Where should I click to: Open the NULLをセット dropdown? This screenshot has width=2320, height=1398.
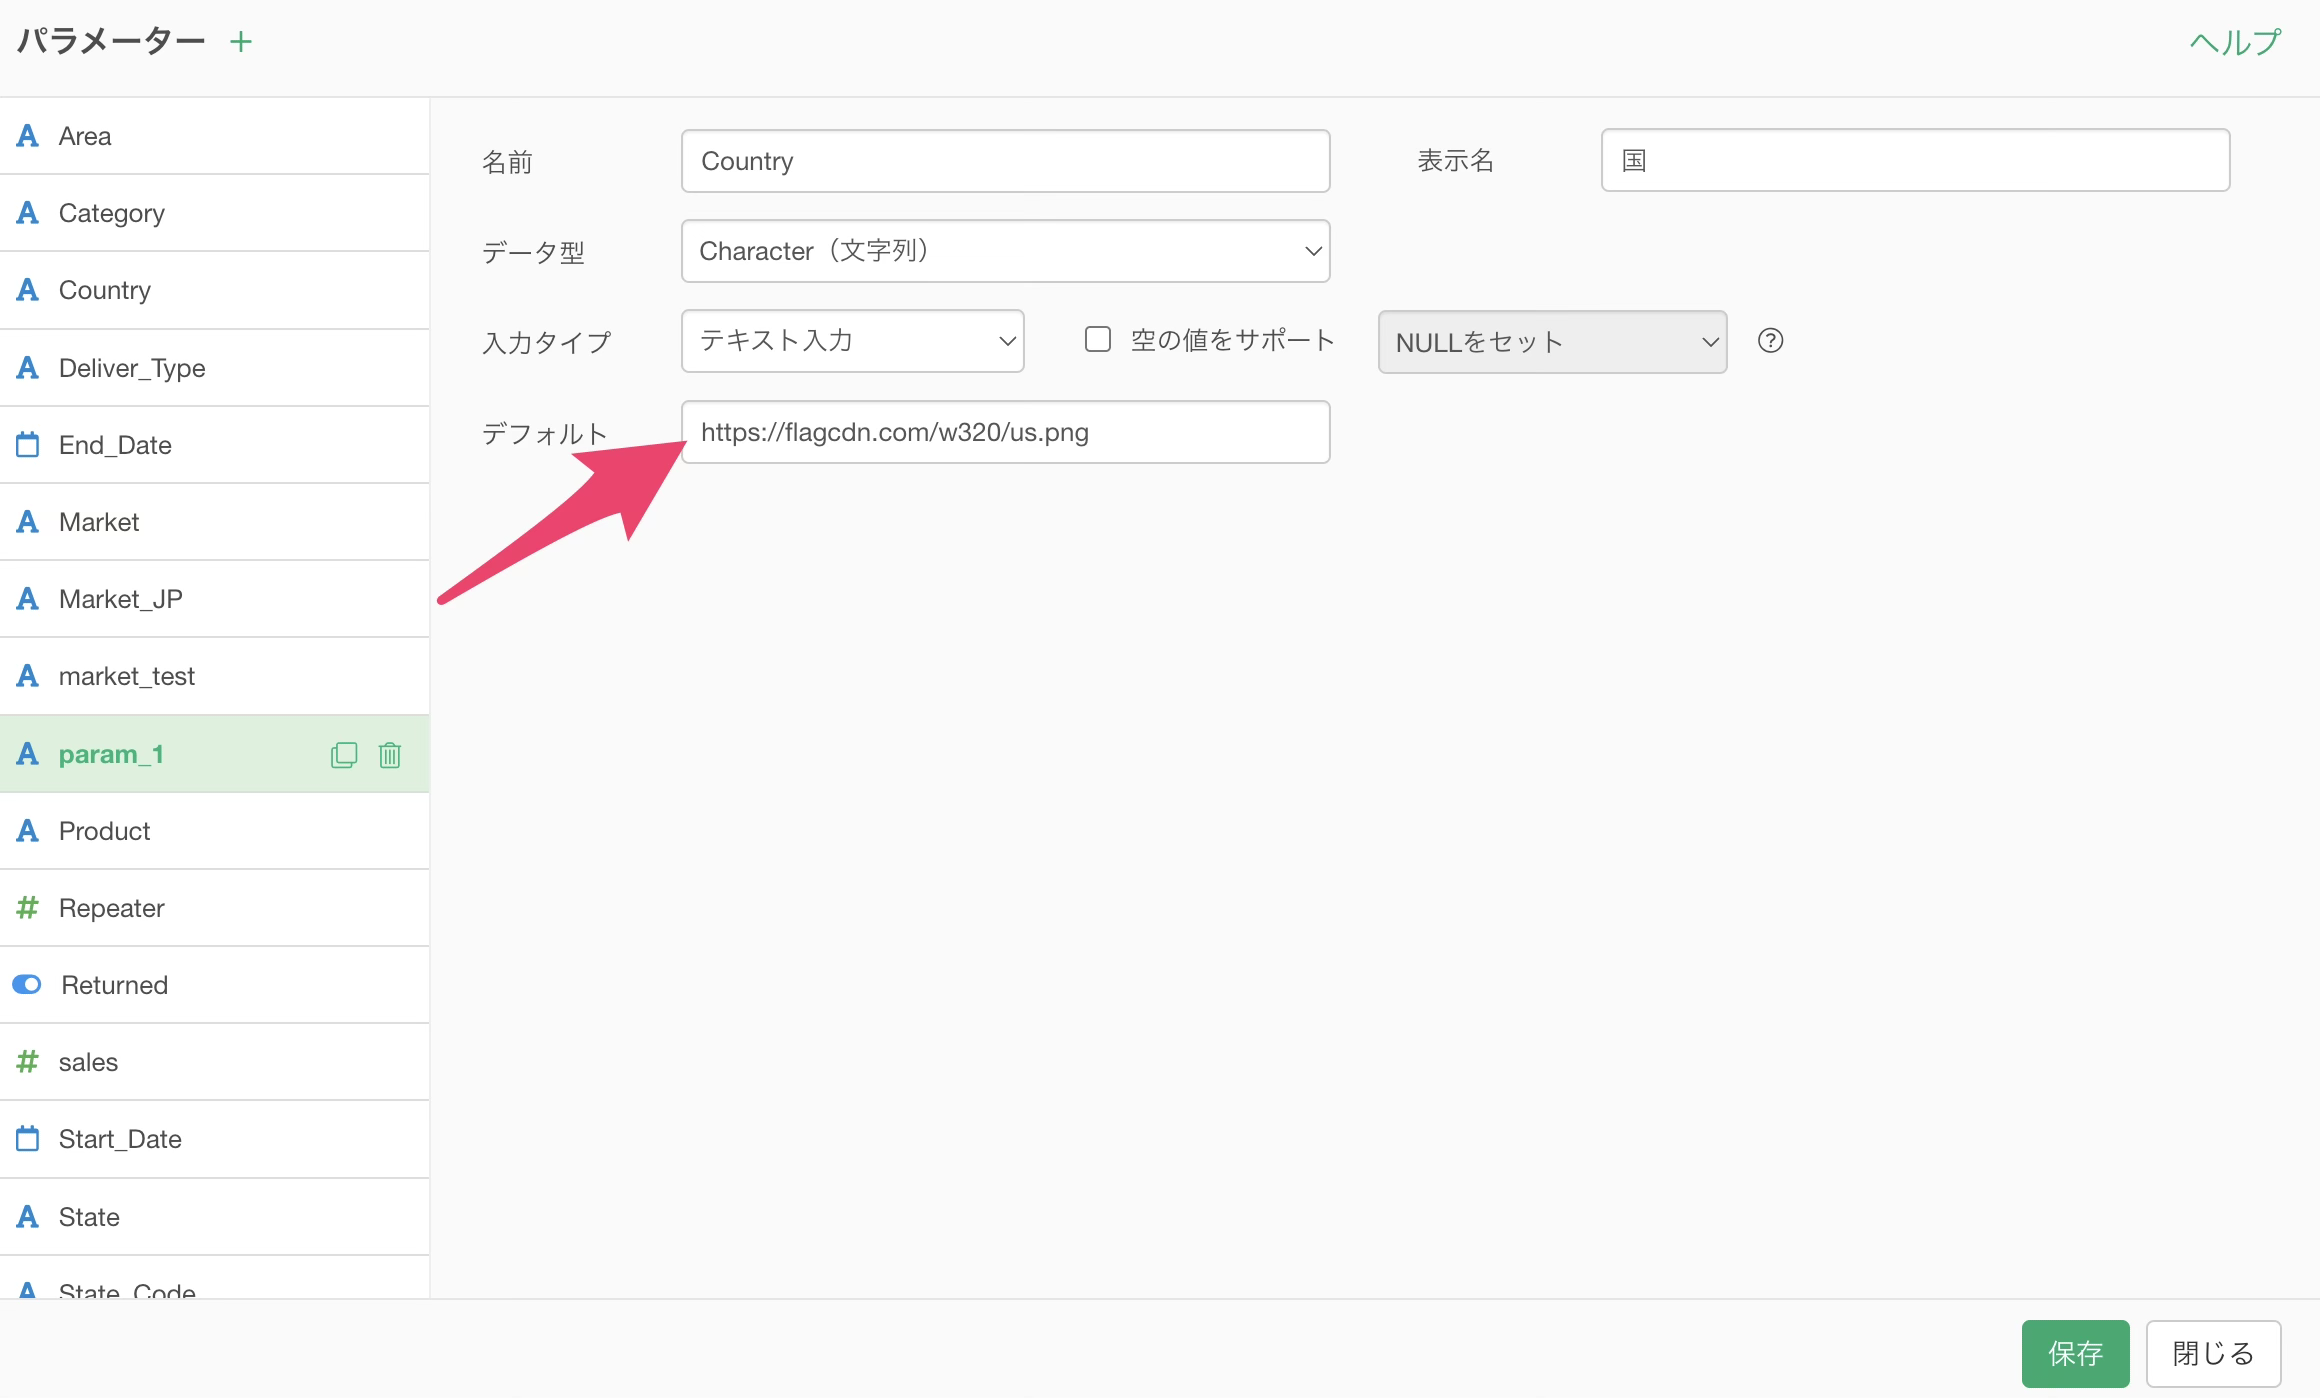(1552, 342)
